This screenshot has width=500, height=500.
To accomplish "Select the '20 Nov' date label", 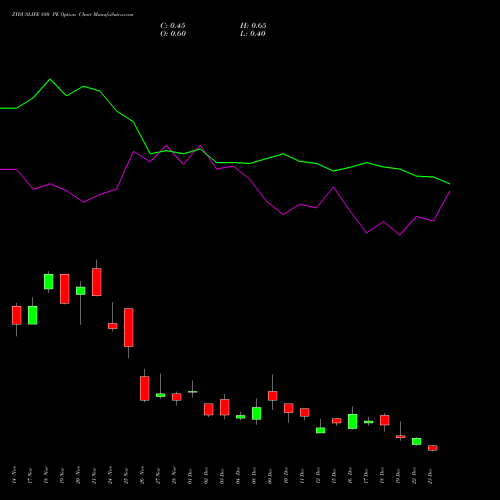I will click(78, 475).
